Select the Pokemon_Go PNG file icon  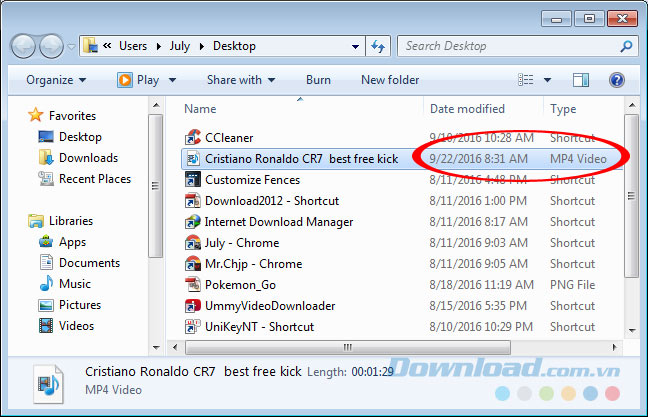pos(193,285)
